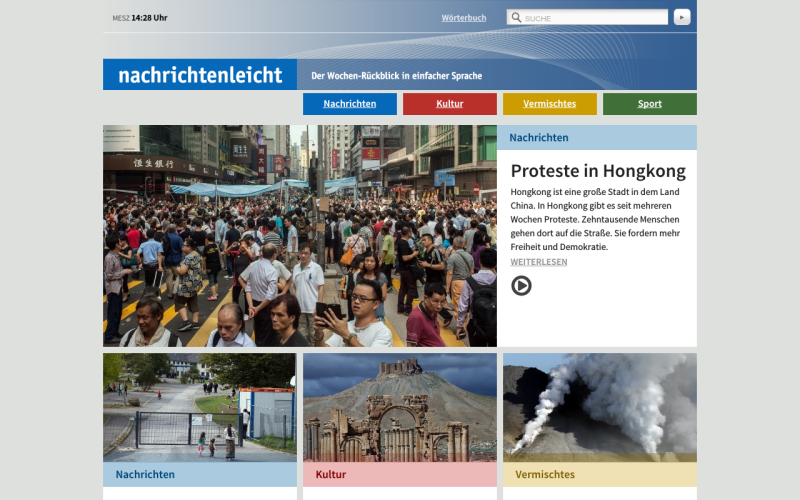Open the blue Nachrichten menu tab
Image resolution: width=800 pixels, height=500 pixels.
click(349, 104)
